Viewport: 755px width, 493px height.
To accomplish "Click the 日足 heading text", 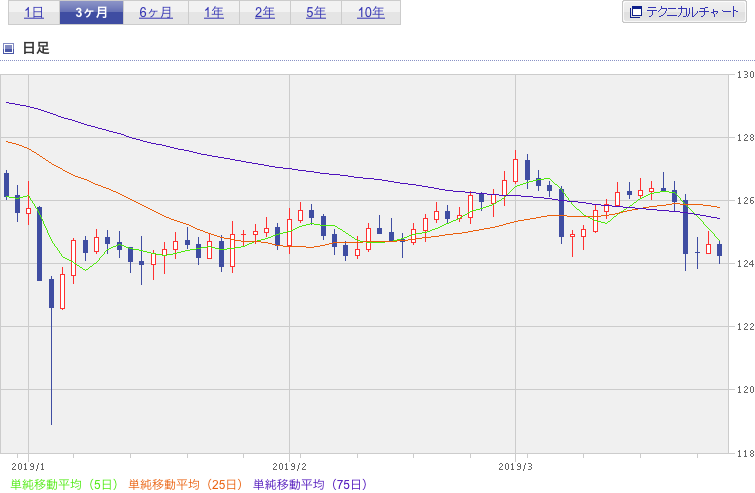I will click(x=36, y=48).
